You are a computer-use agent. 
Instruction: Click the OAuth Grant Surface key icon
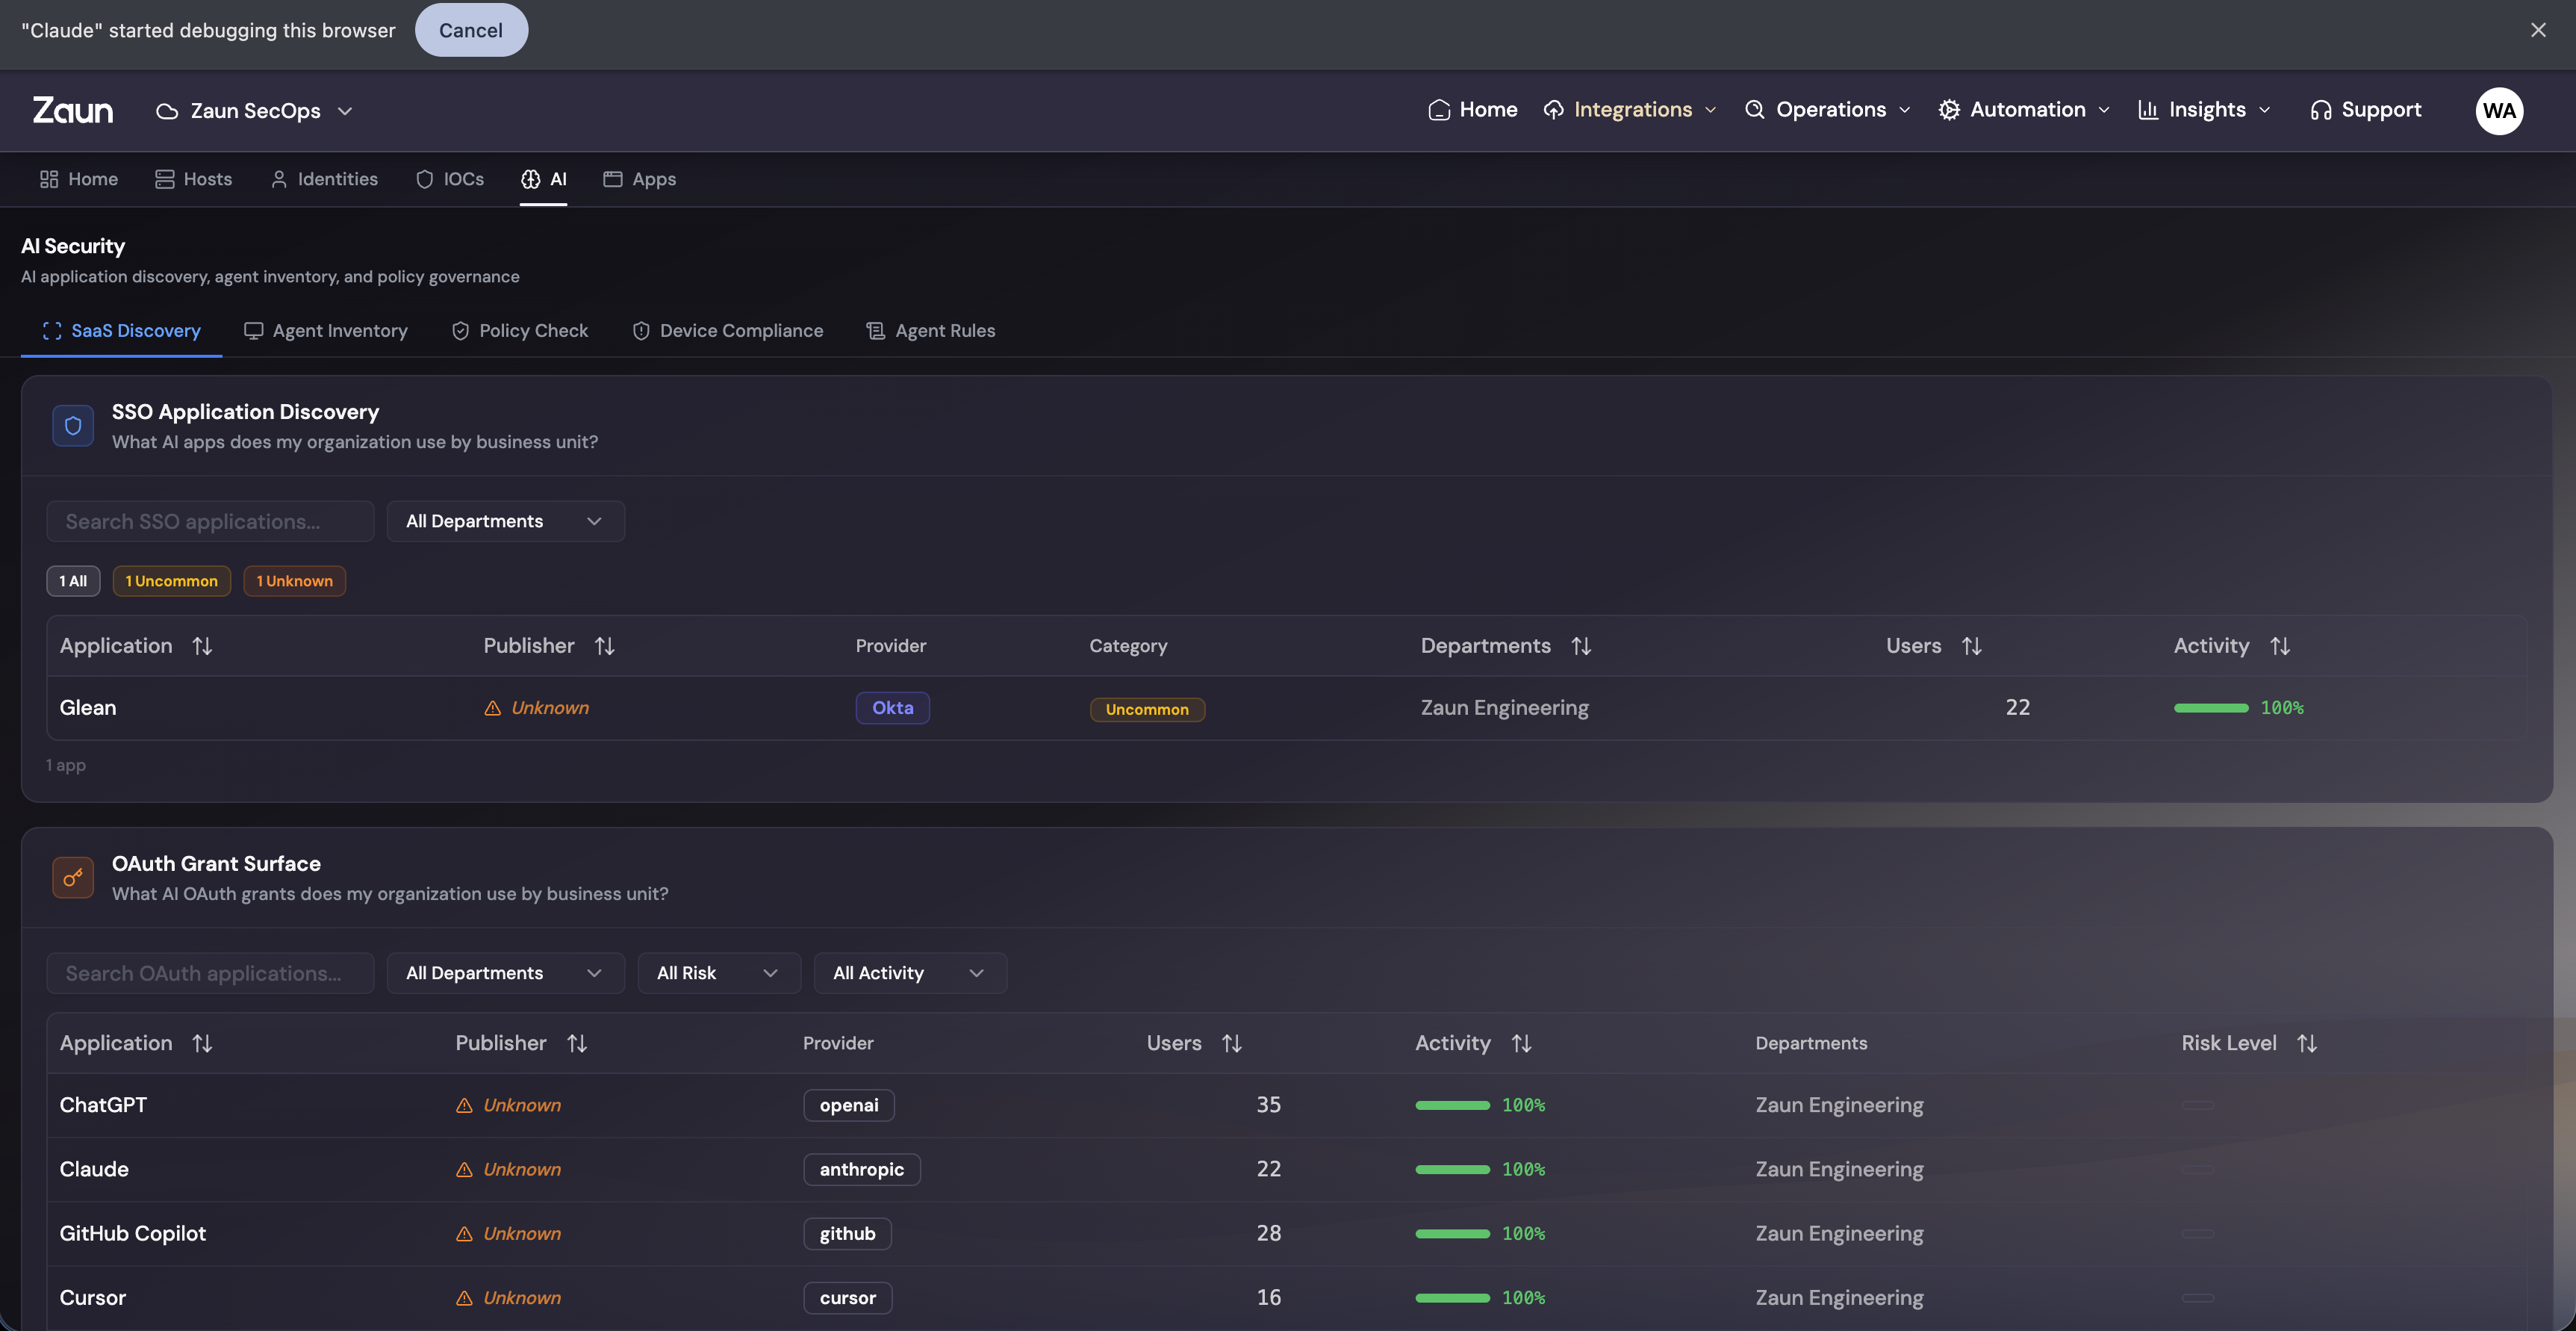72,878
